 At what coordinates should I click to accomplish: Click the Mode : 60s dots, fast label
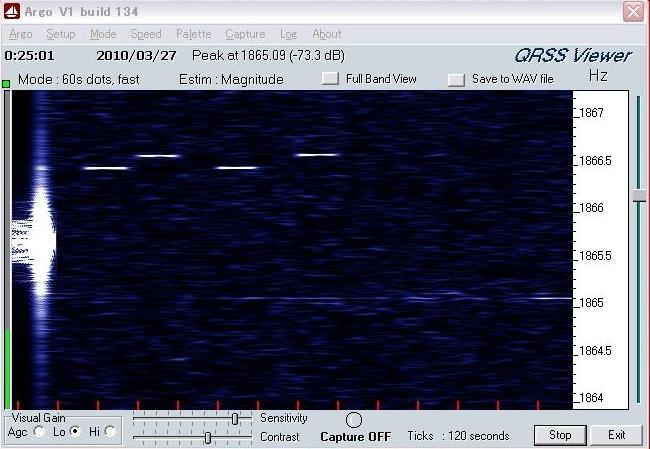[79, 79]
